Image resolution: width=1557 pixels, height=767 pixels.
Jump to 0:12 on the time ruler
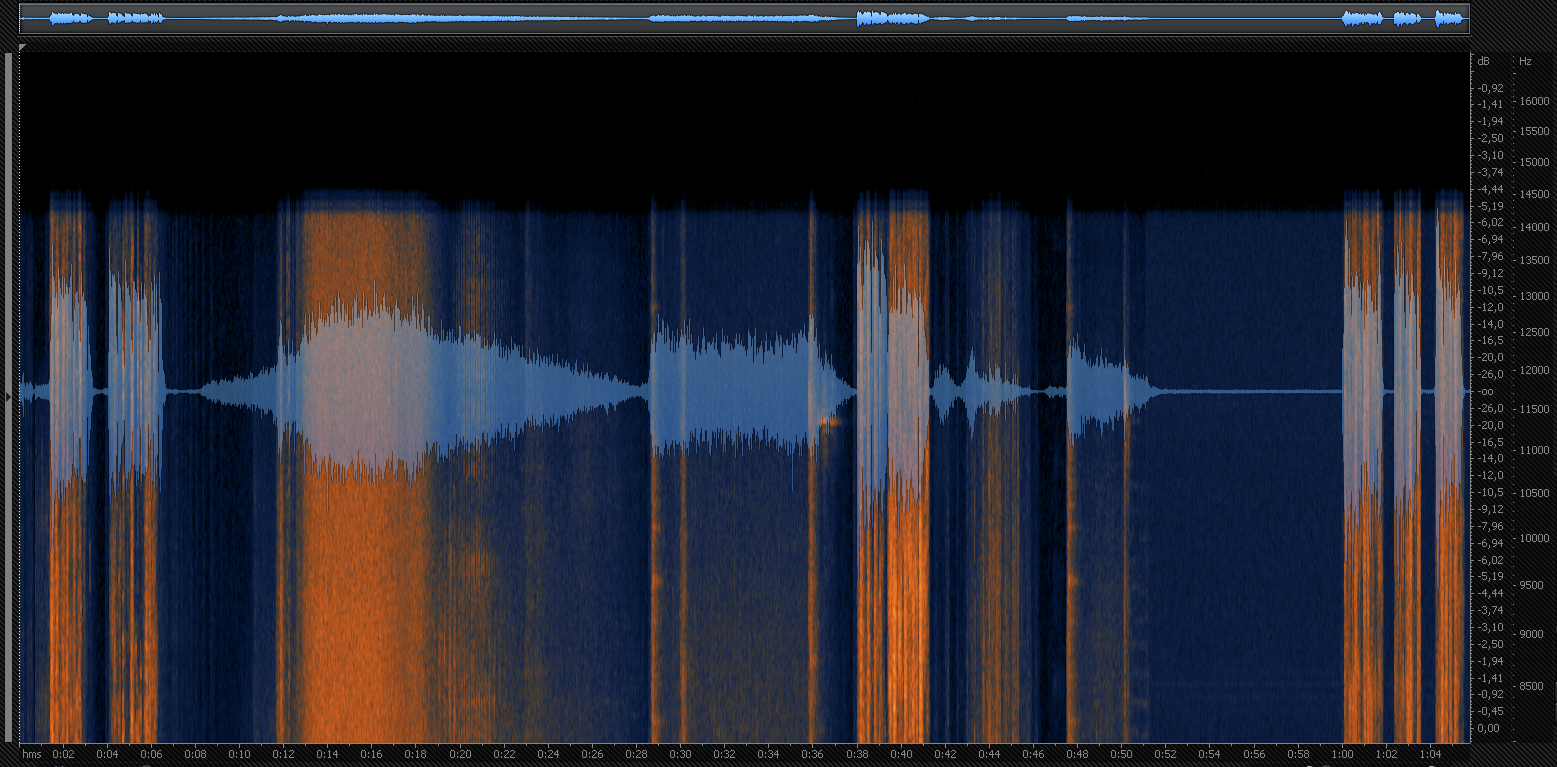tap(283, 754)
